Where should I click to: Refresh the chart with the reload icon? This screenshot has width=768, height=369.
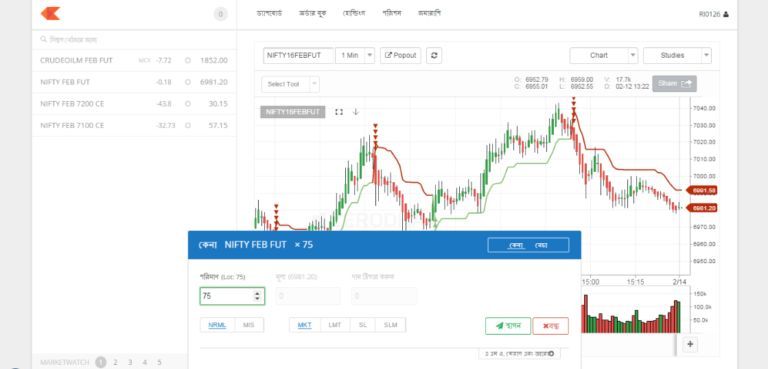[434, 55]
